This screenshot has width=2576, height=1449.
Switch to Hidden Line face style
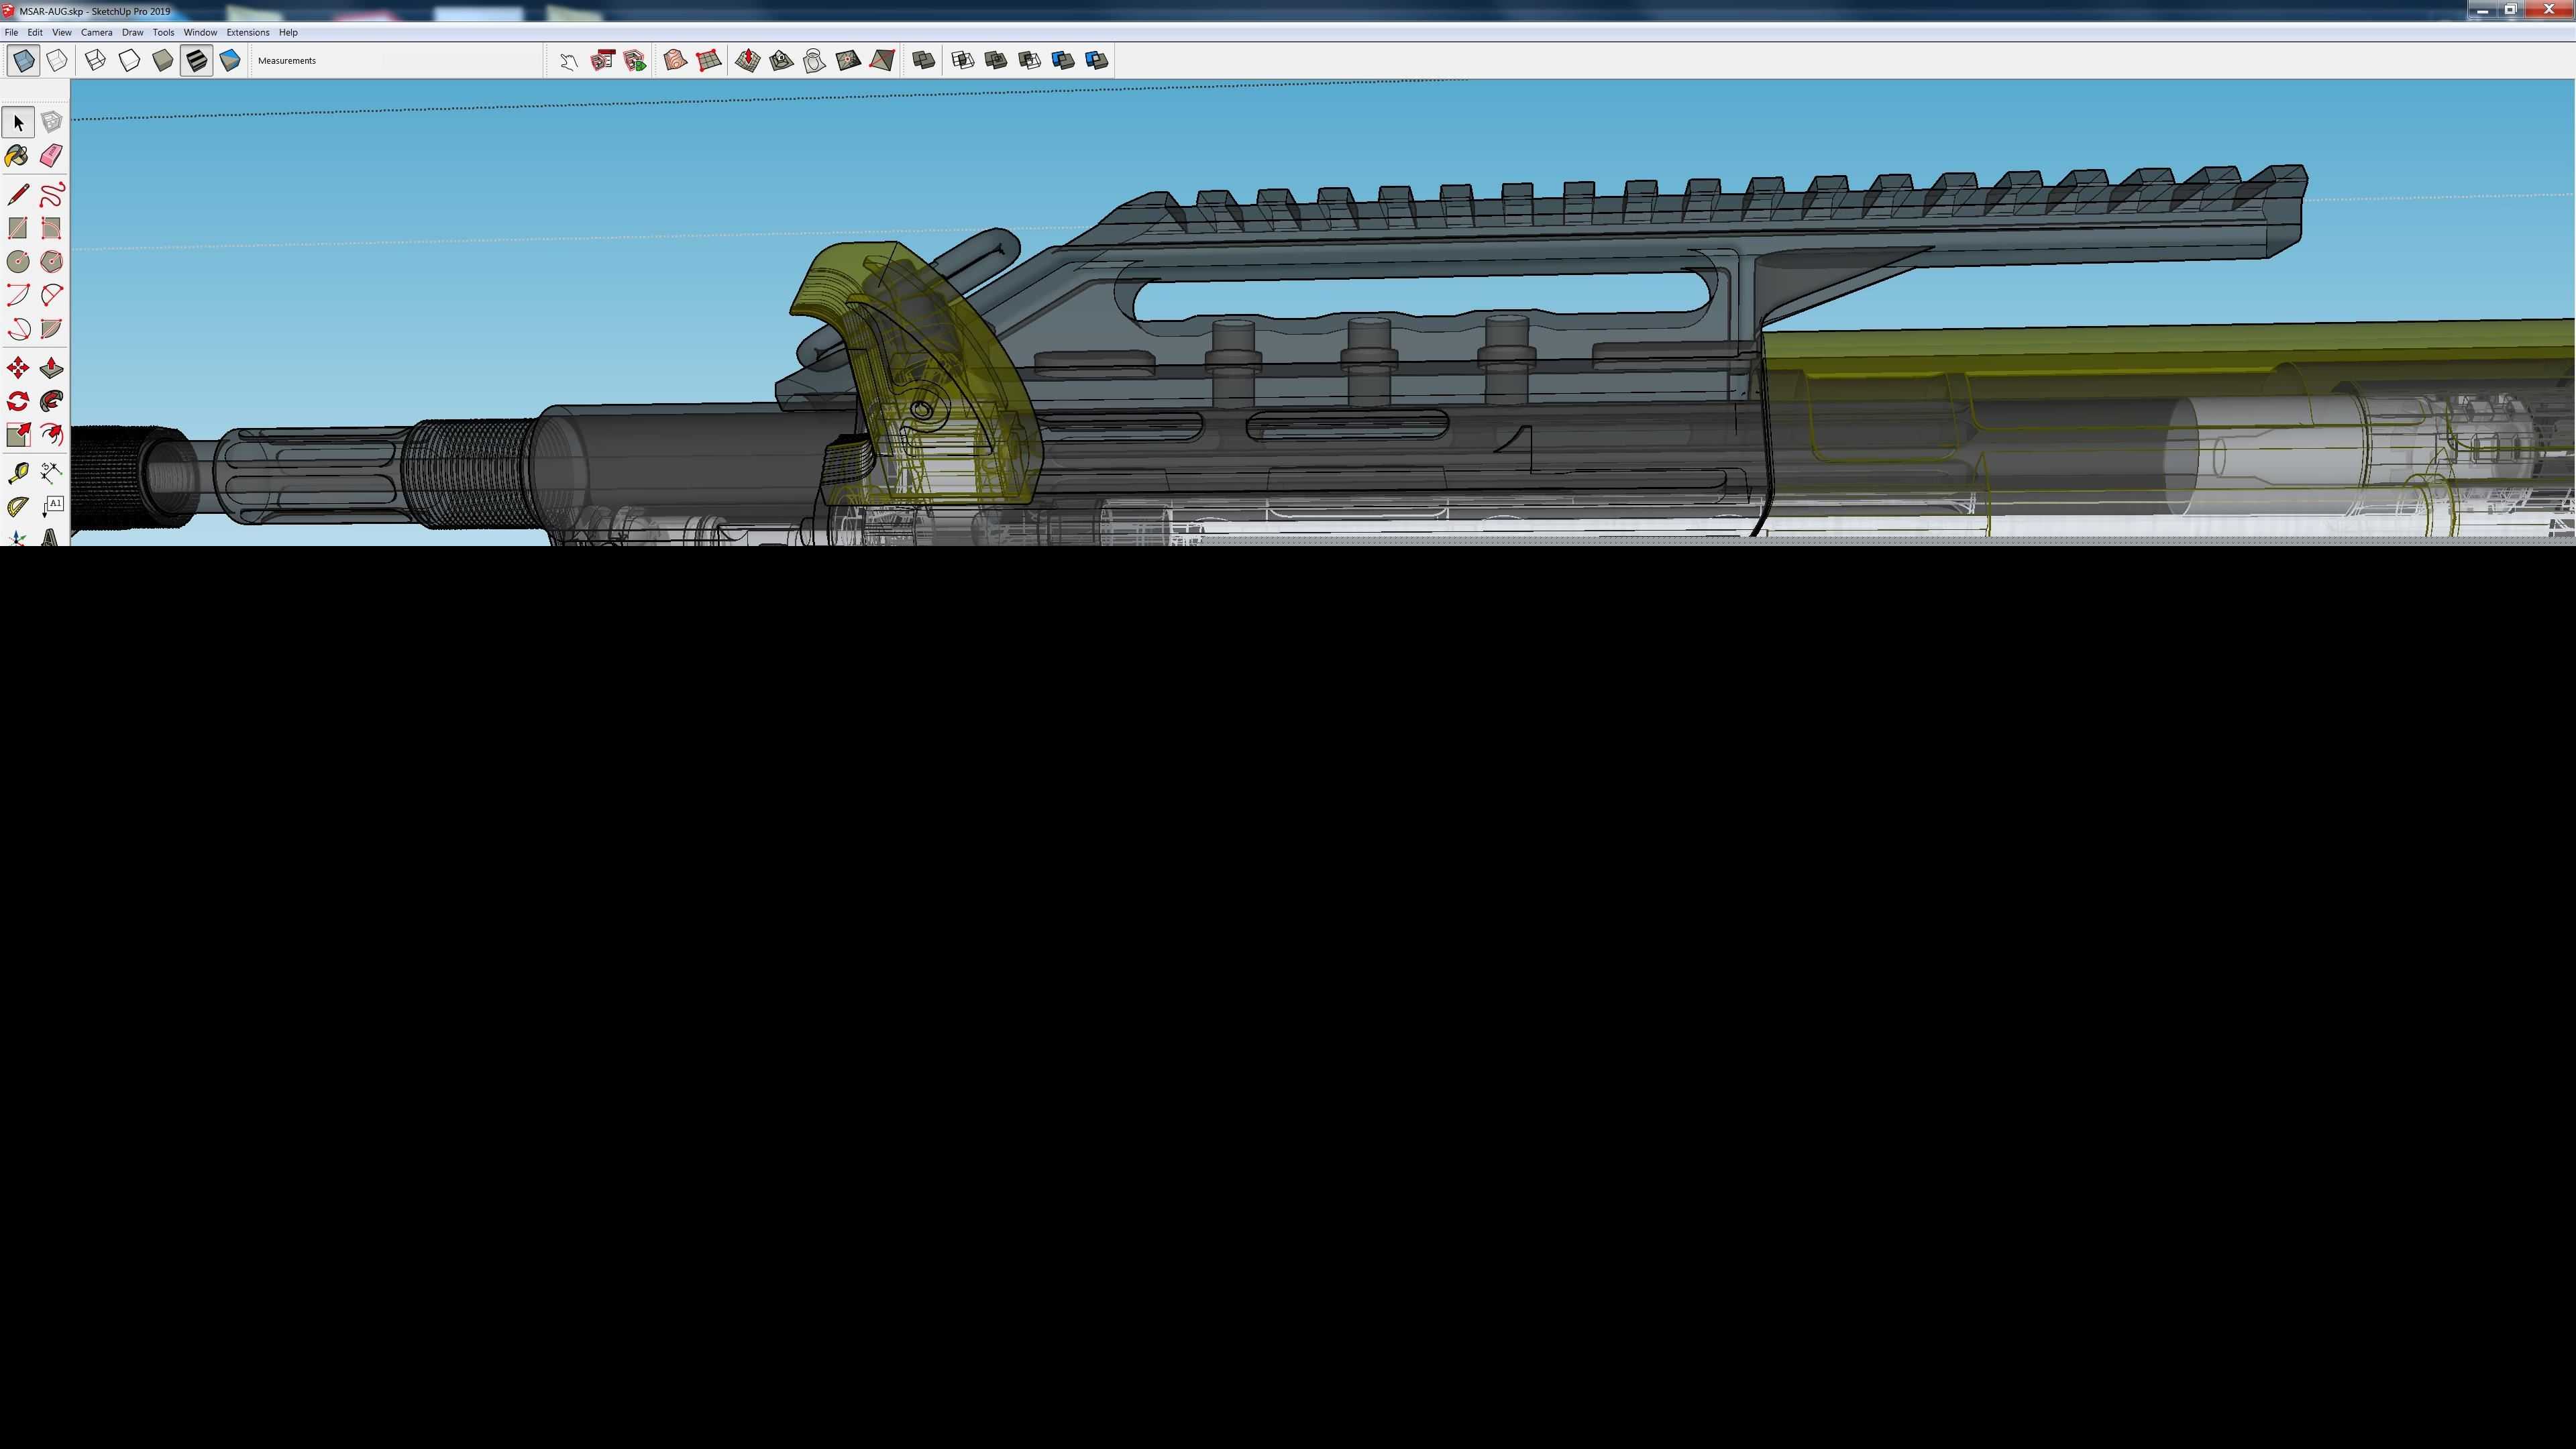[x=129, y=61]
